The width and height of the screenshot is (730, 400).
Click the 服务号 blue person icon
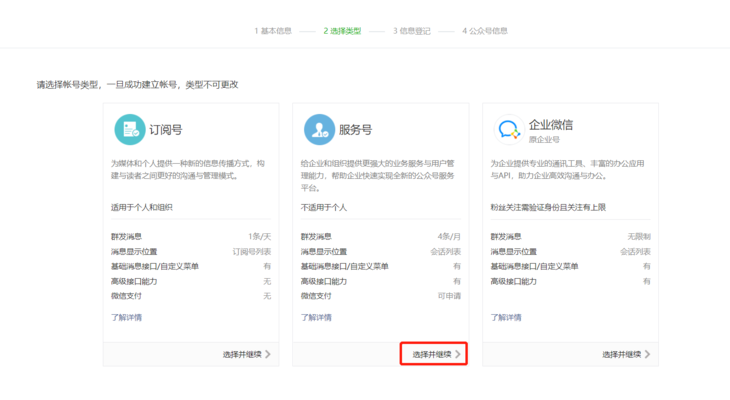point(319,129)
